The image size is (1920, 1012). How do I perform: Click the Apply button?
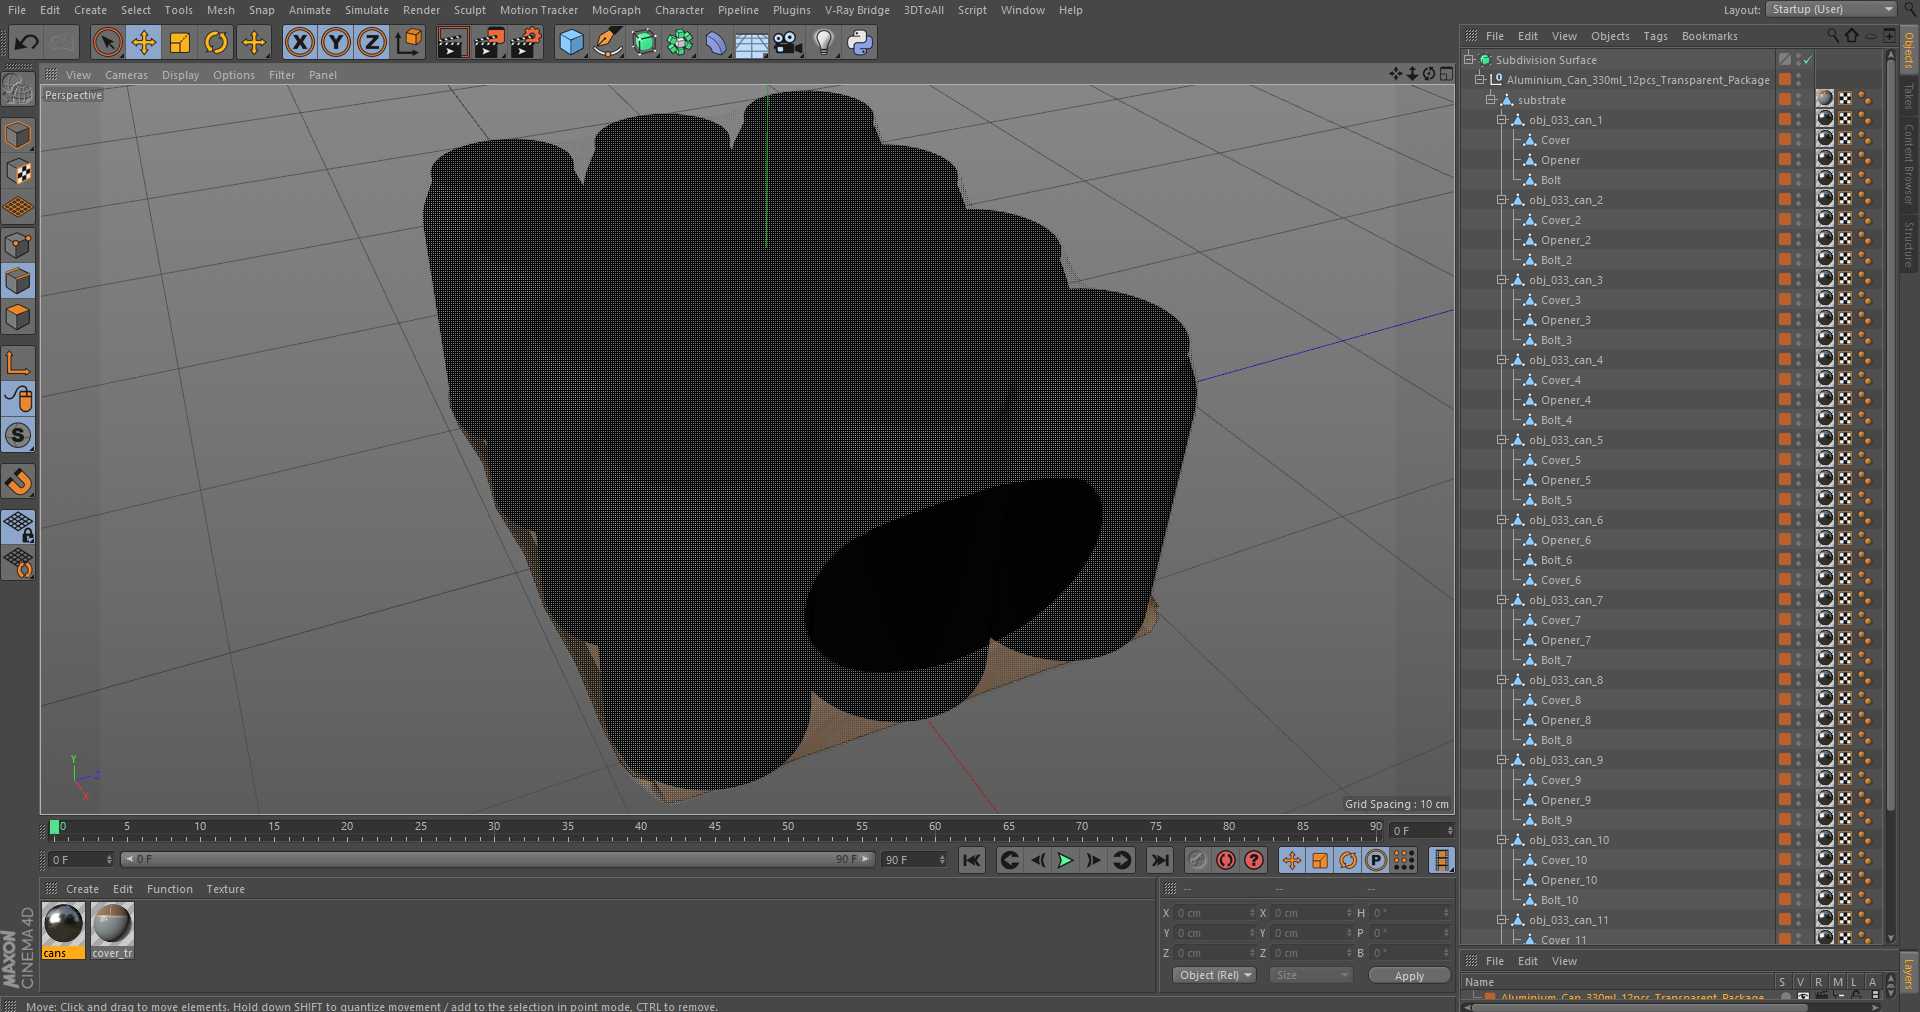[1409, 976]
